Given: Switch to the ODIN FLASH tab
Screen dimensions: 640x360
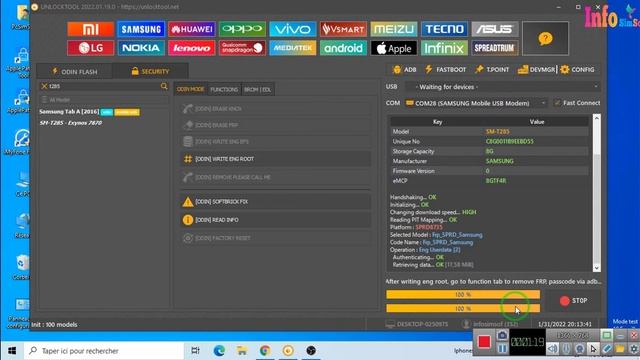Looking at the screenshot, I should (75, 71).
